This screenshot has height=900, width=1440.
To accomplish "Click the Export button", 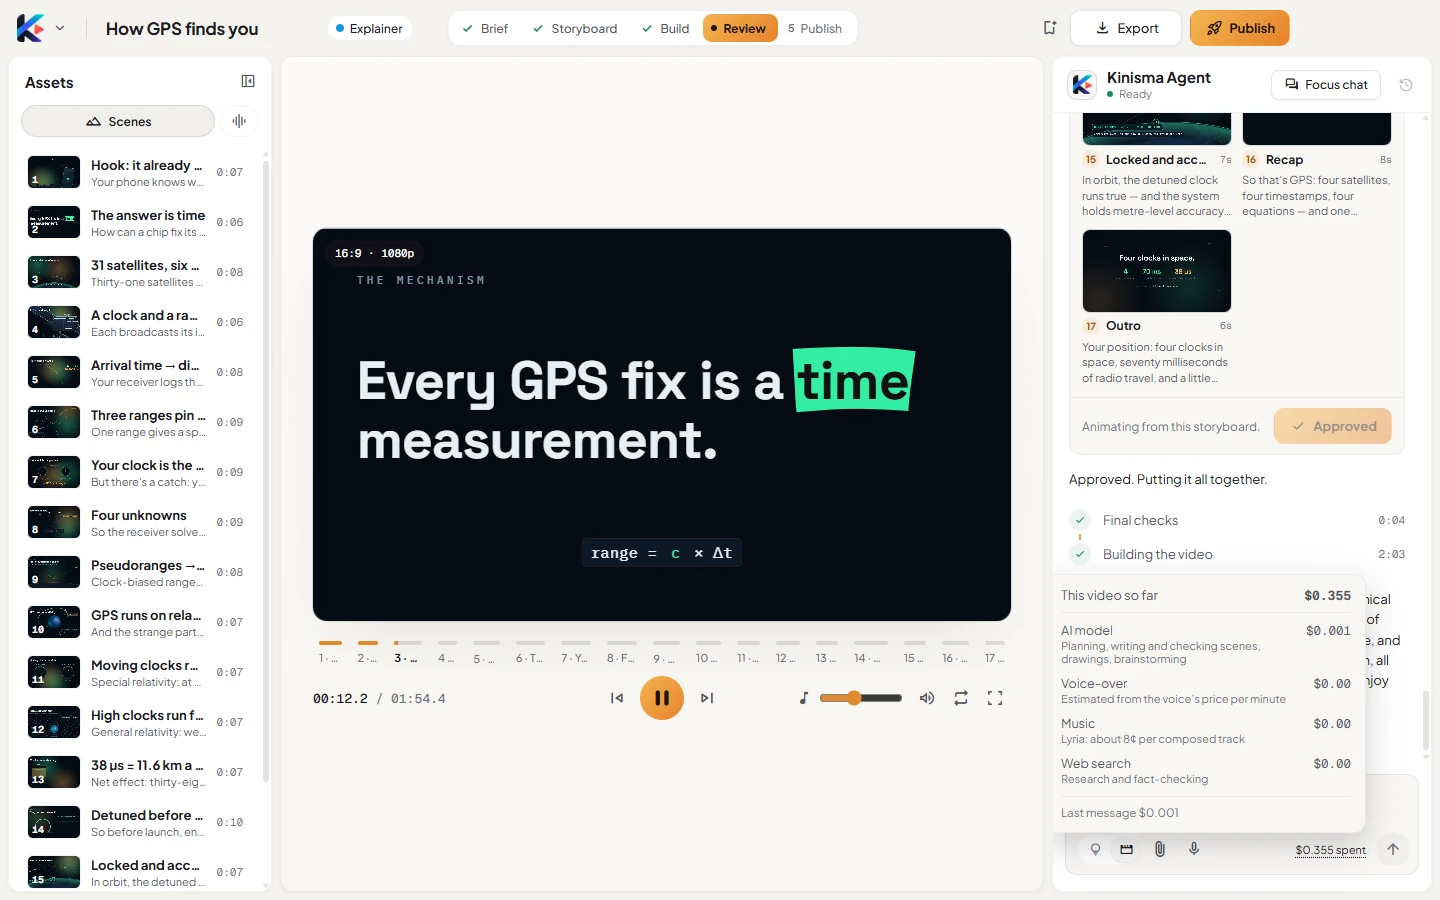I will (1125, 28).
